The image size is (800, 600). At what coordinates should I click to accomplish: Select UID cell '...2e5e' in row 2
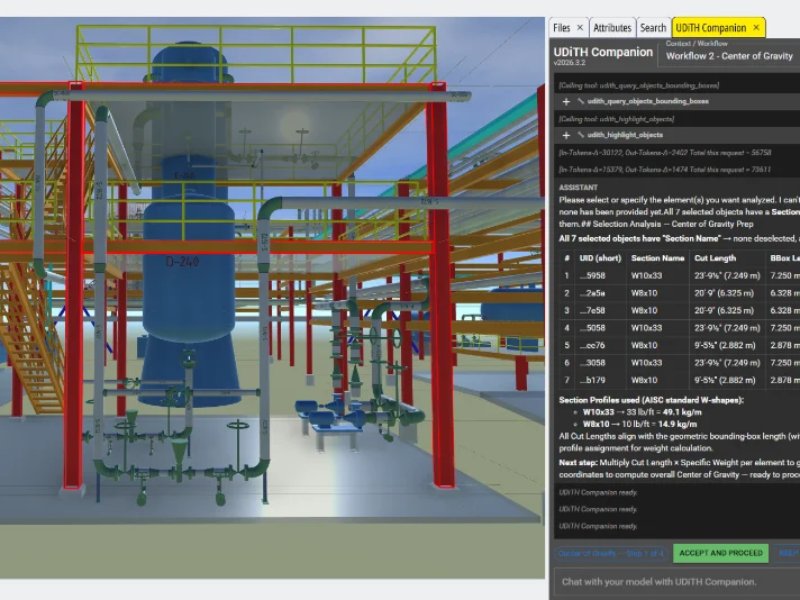click(x=593, y=293)
